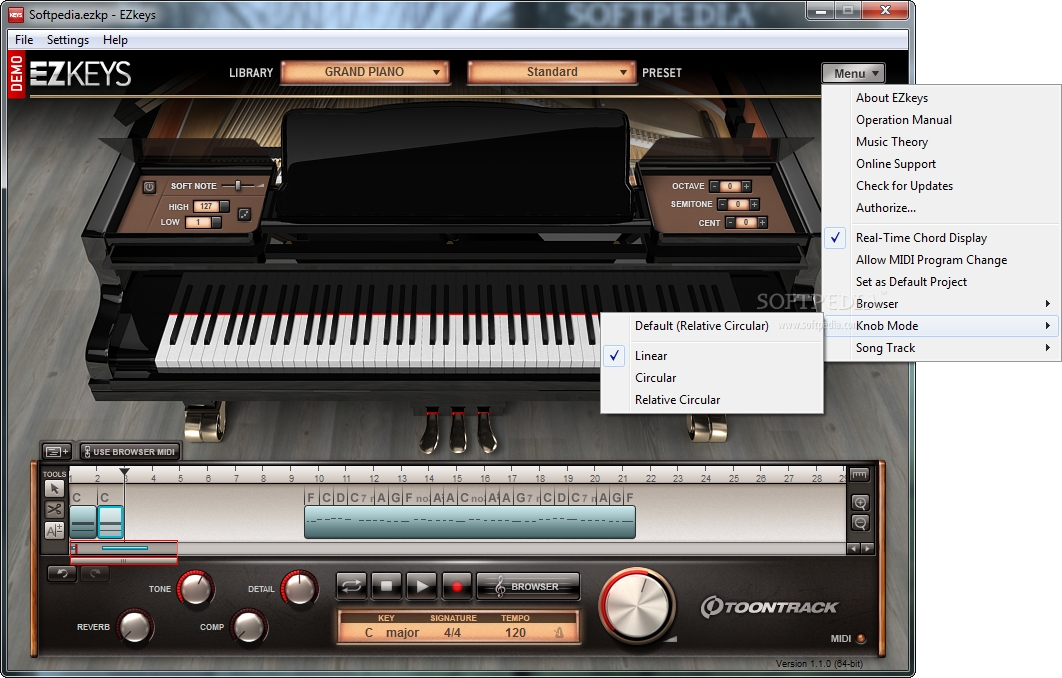Screen dimensions: 1062x678
Task: Enable Allow MIDI Program Change
Action: click(x=942, y=259)
